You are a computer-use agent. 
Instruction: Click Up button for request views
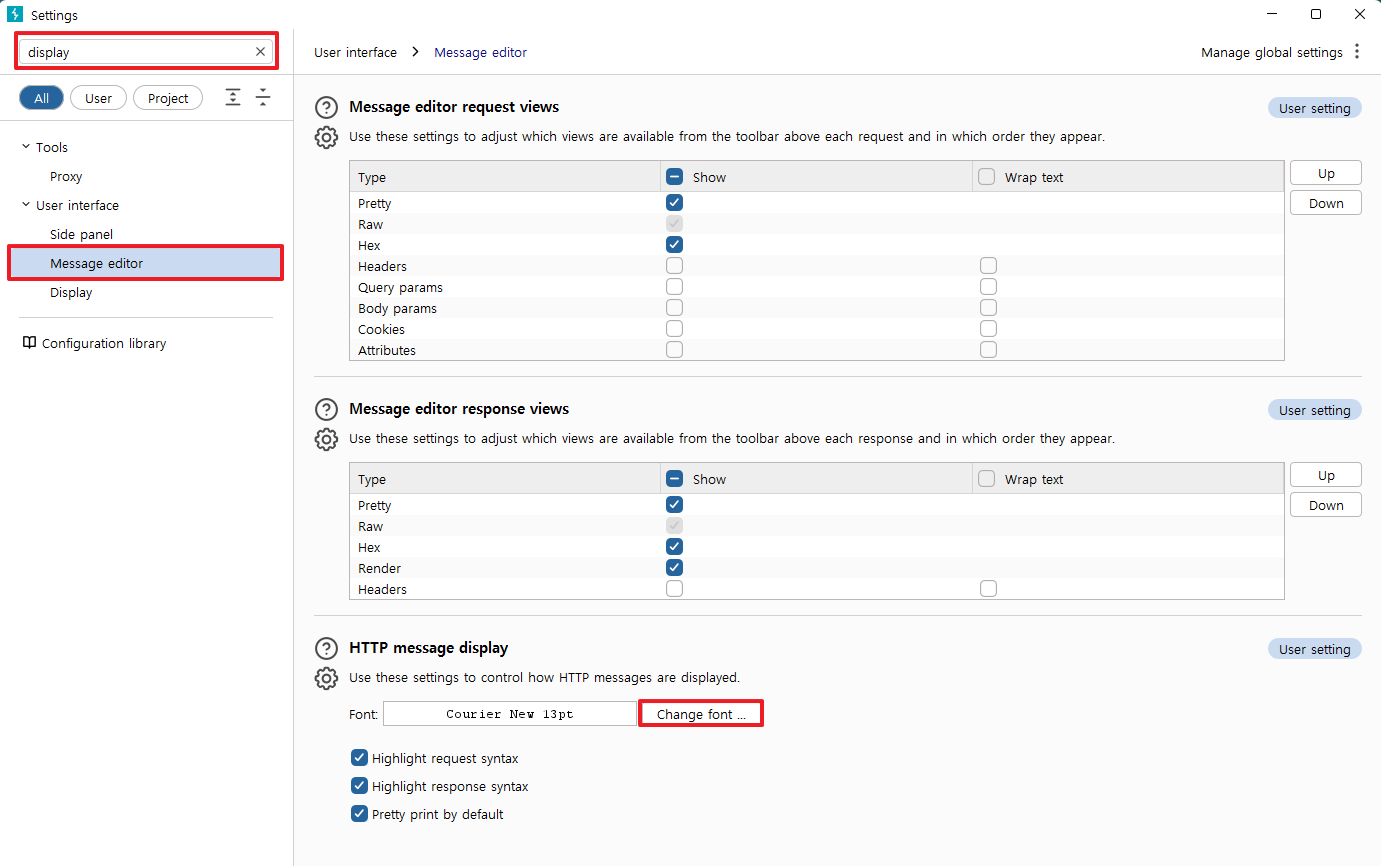(1326, 173)
